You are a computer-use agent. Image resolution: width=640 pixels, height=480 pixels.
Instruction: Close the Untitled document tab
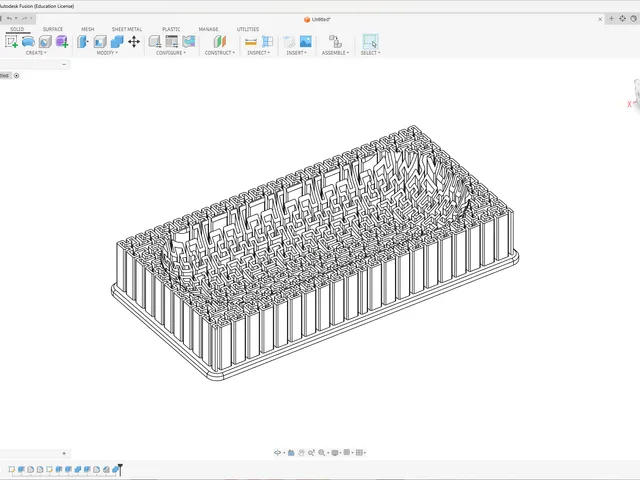(x=600, y=19)
